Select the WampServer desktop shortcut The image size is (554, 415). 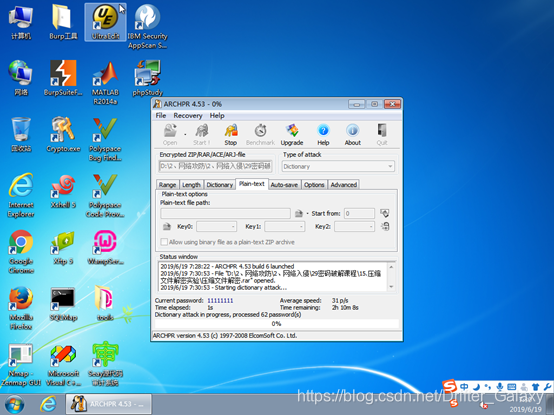pos(105,248)
